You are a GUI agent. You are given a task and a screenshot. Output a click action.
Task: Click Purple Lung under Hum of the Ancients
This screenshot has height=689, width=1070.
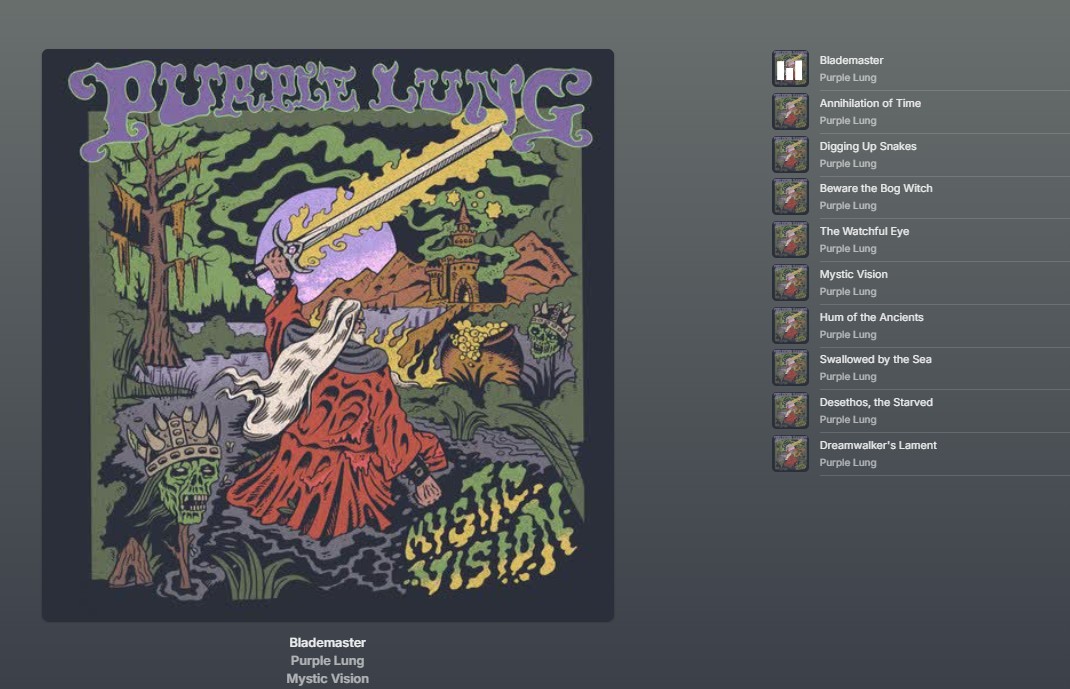click(x=848, y=335)
